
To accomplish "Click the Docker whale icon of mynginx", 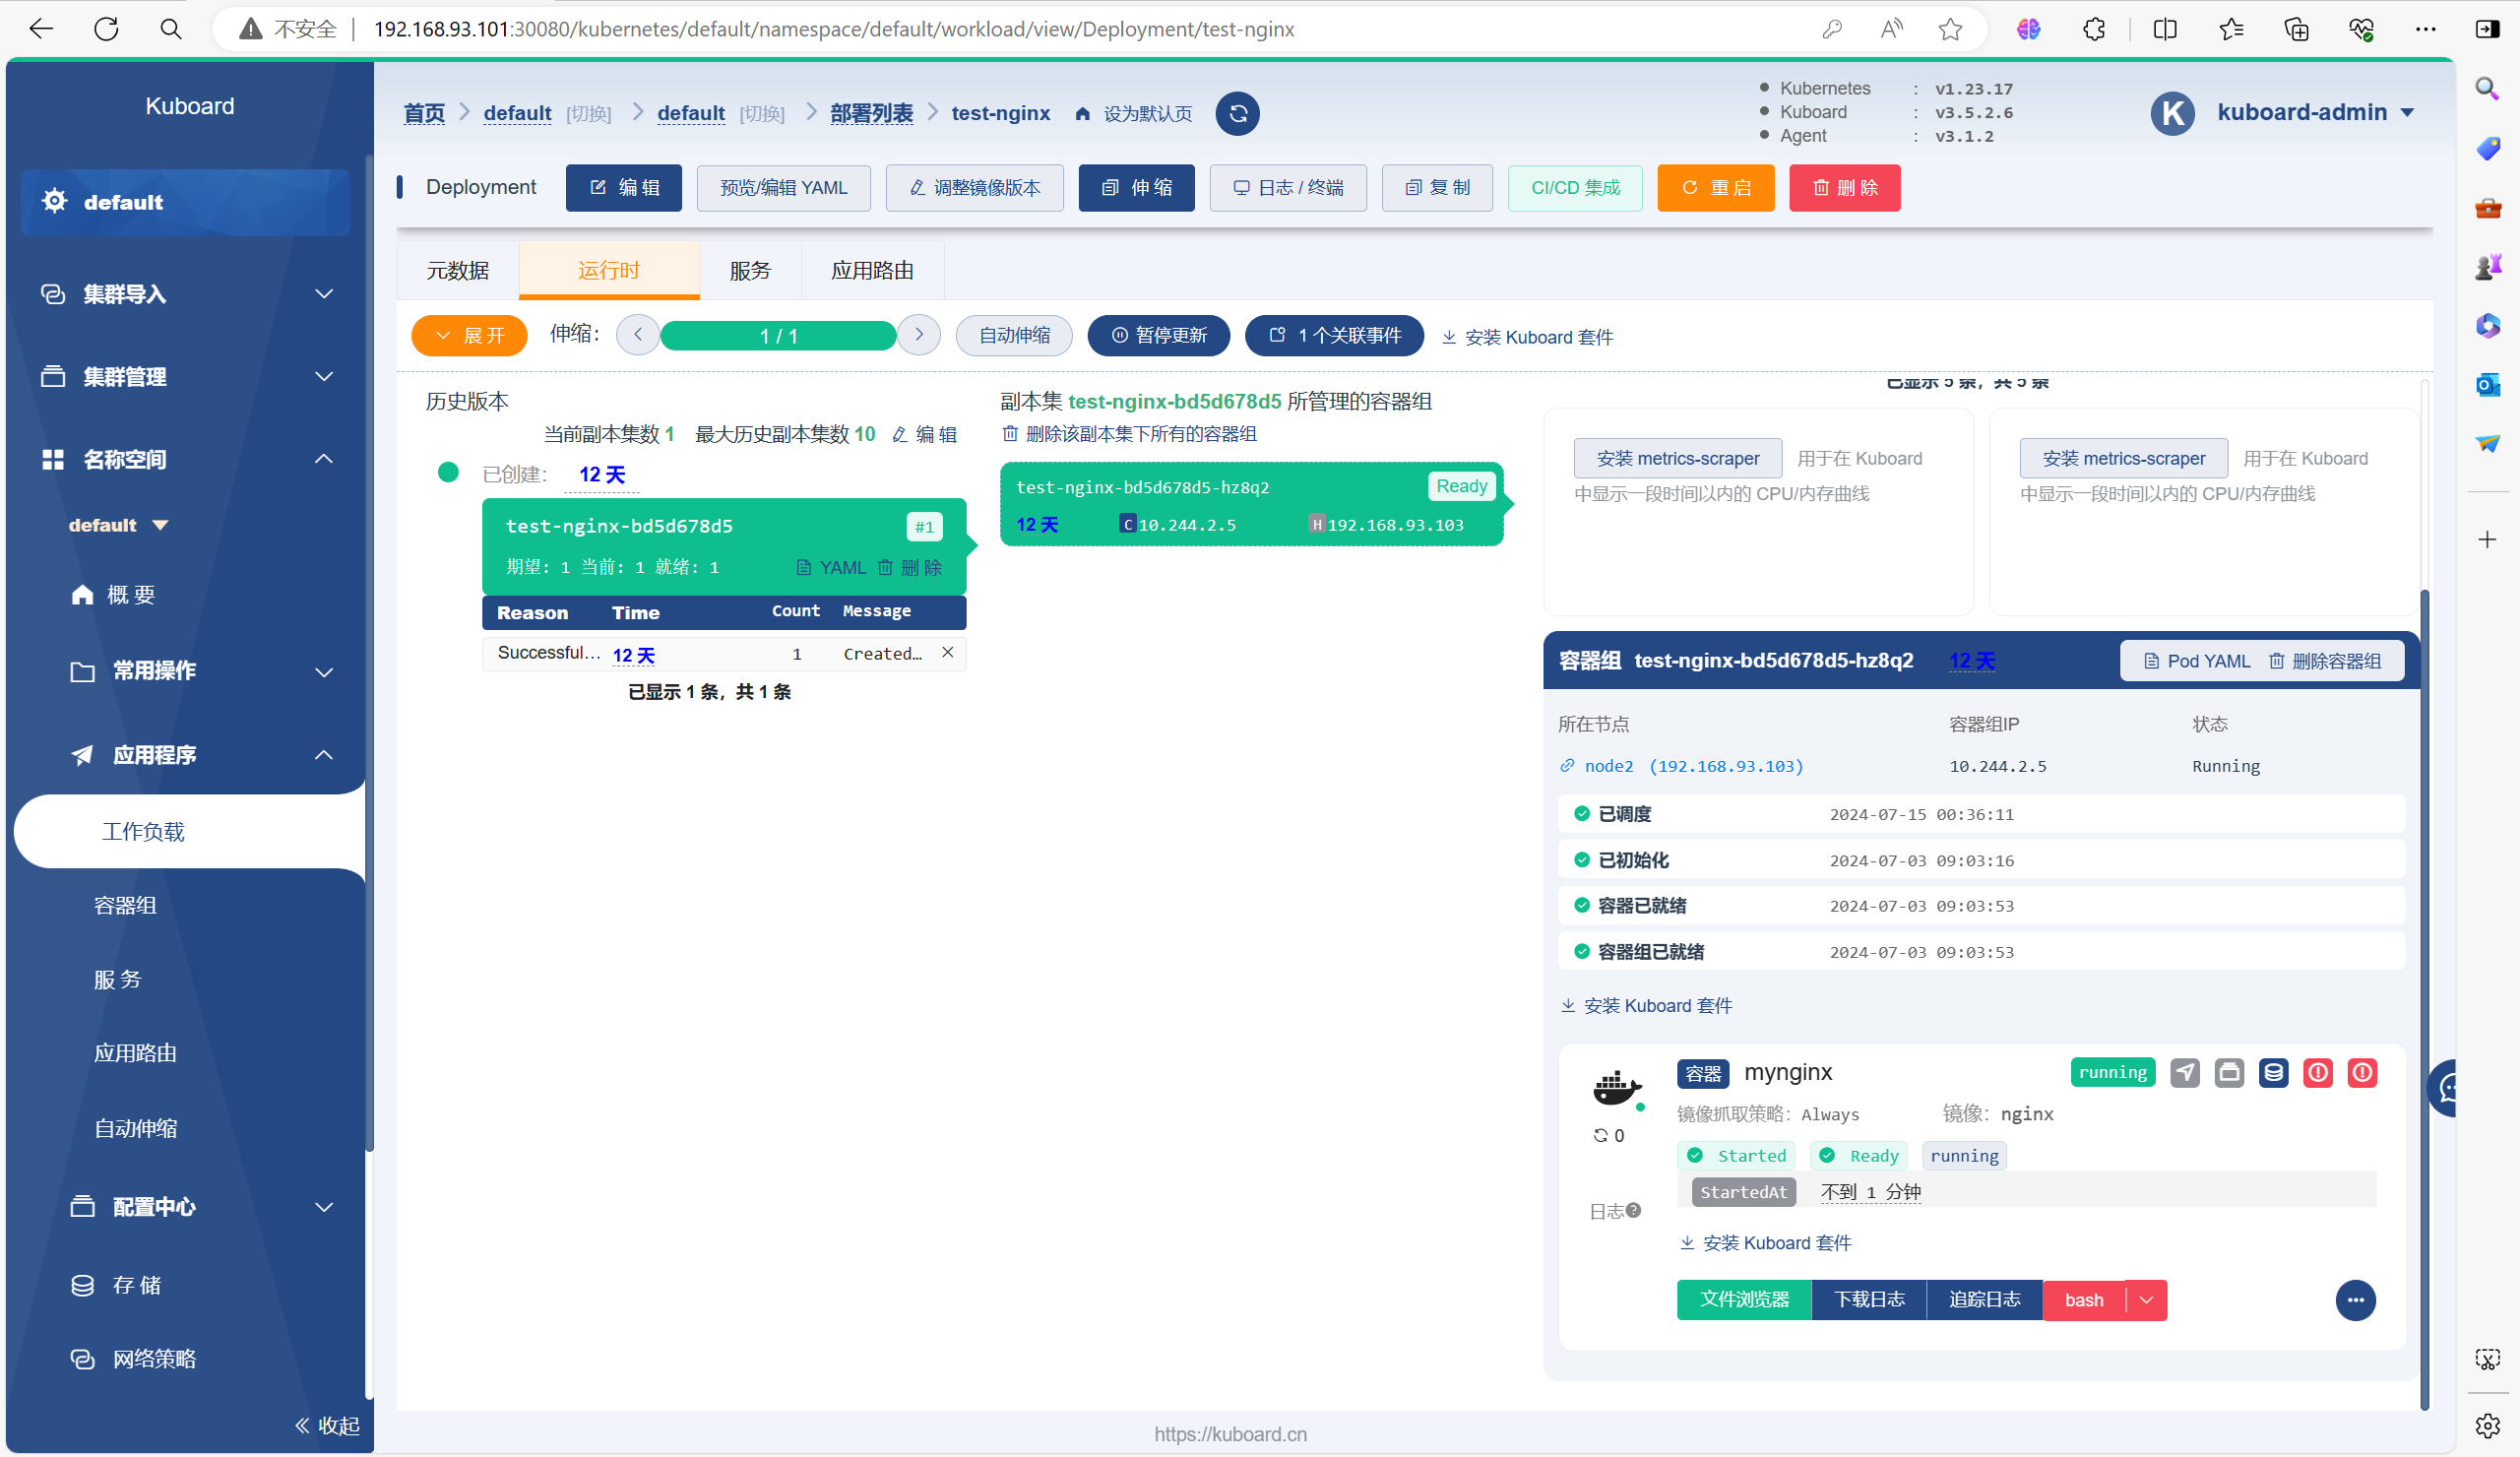I will (1615, 1088).
